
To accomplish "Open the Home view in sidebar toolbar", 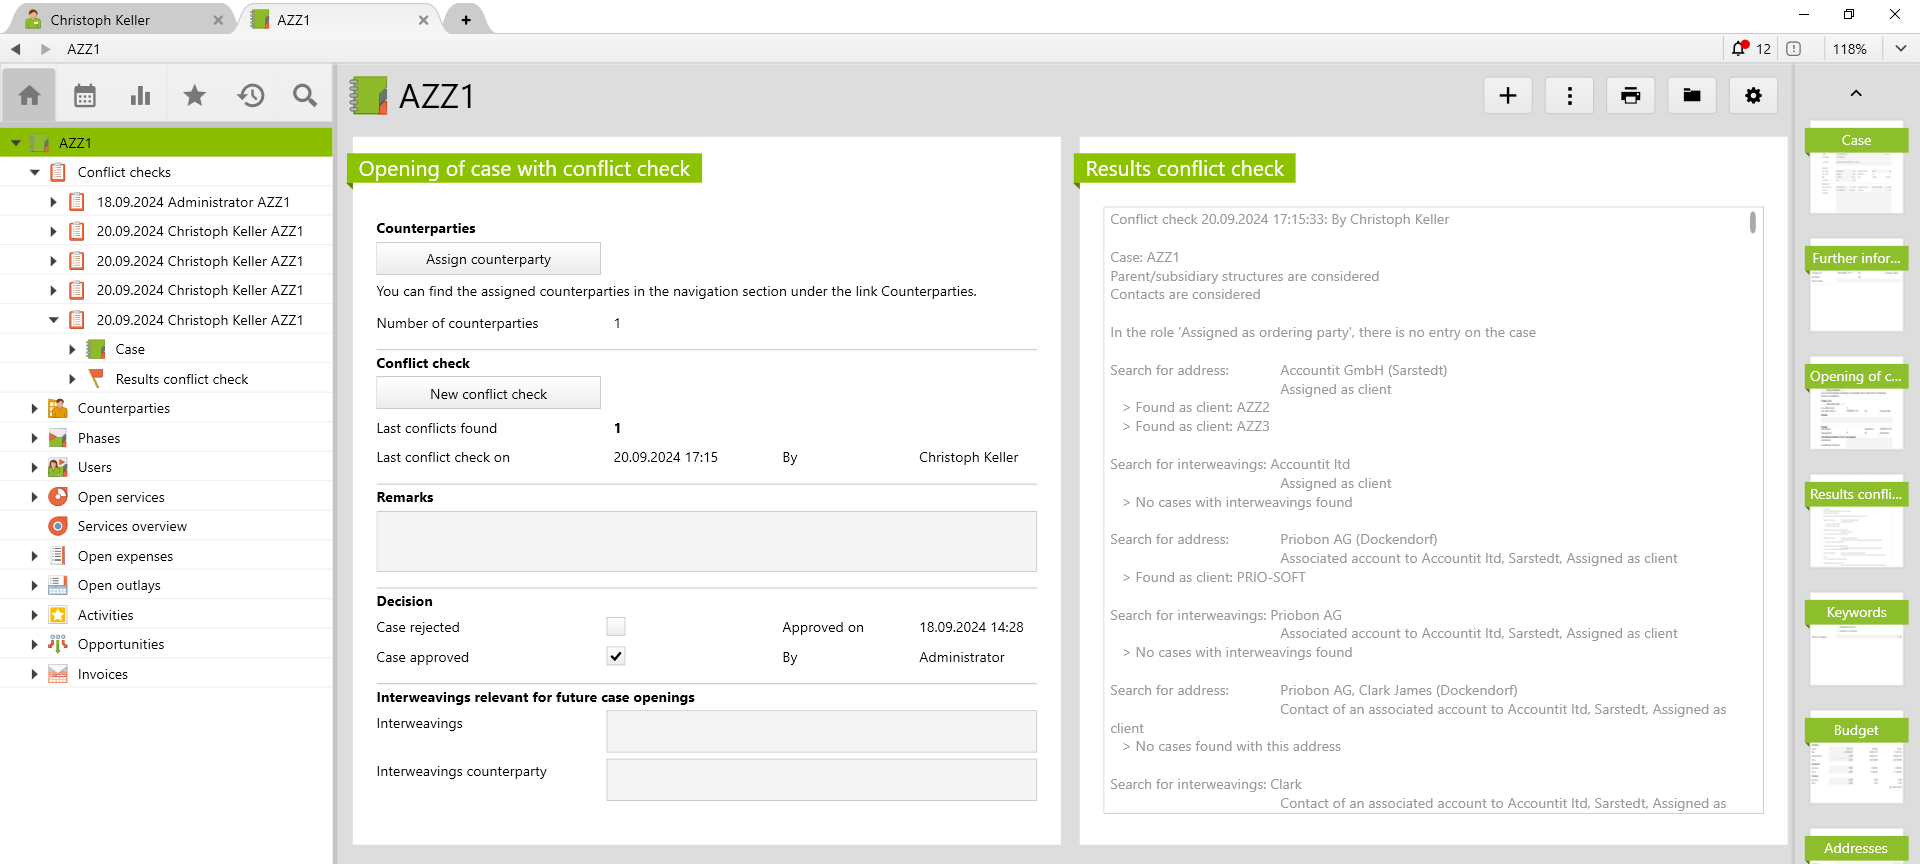I will [x=29, y=95].
